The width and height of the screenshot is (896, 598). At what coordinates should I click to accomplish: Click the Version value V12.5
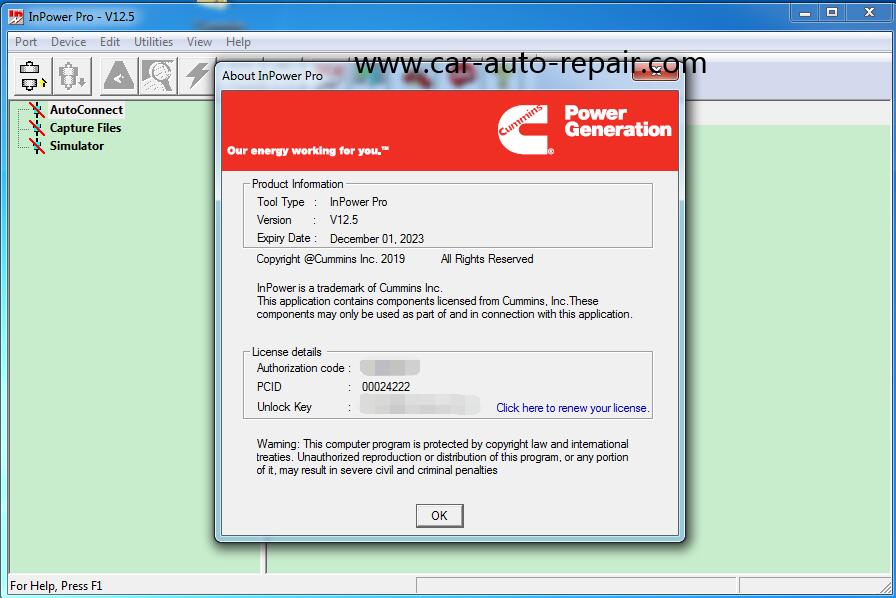click(x=344, y=220)
